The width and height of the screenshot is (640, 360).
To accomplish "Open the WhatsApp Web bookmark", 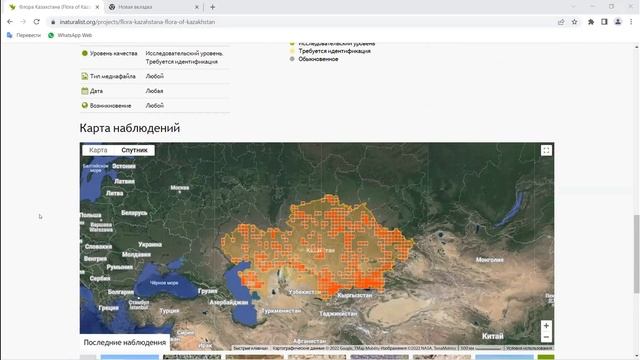I will [70, 36].
